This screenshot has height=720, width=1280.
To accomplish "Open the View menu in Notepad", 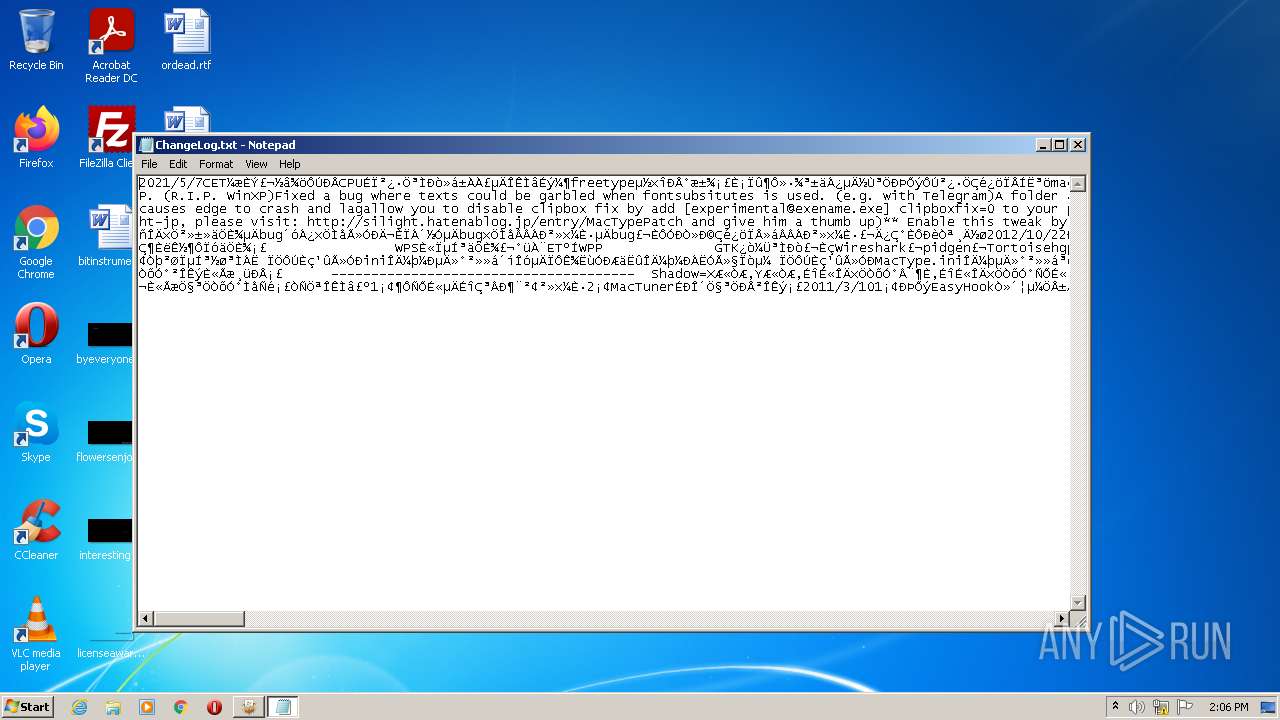I will (256, 164).
